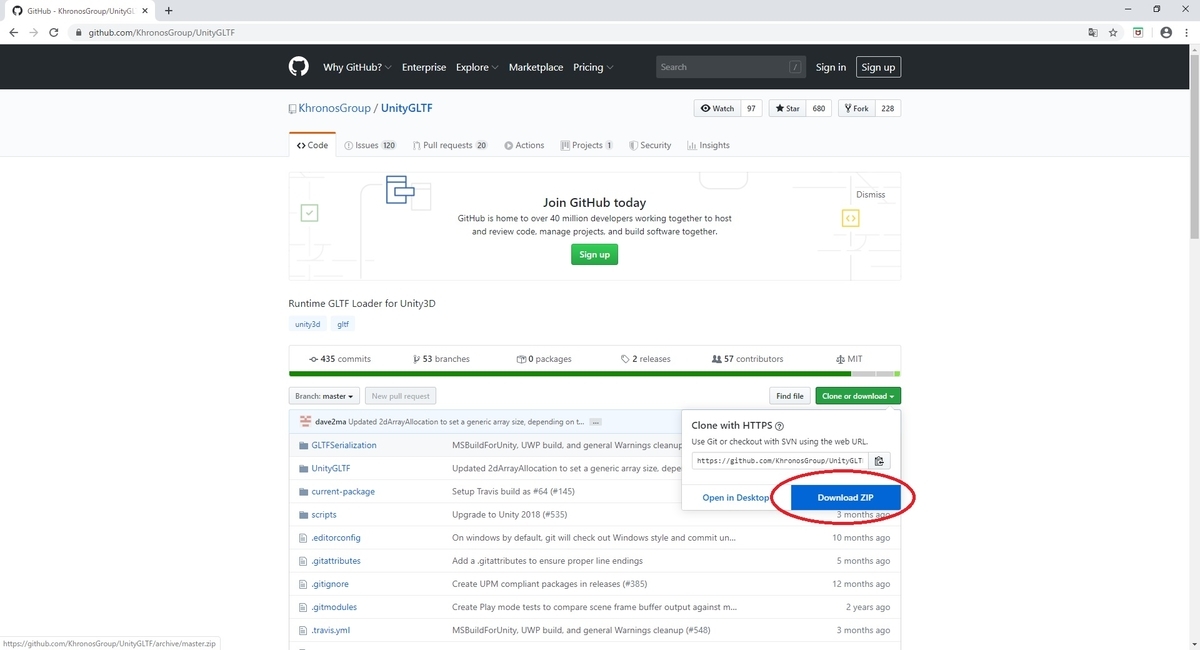This screenshot has width=1200, height=650.
Task: Open the Branch: master dropdown
Action: click(x=324, y=396)
